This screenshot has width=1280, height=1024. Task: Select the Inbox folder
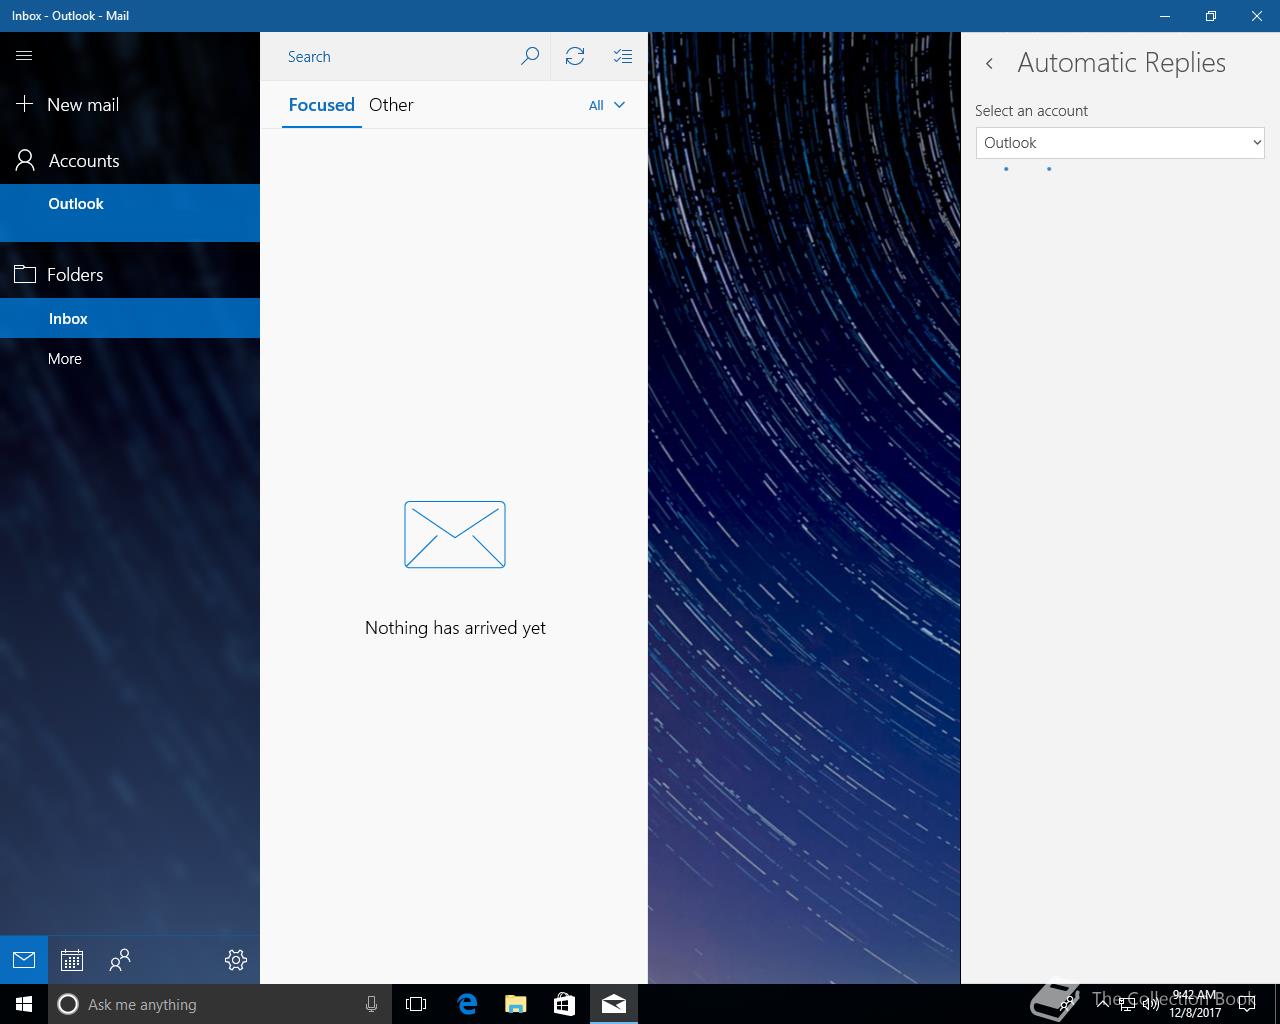pyautogui.click(x=68, y=318)
